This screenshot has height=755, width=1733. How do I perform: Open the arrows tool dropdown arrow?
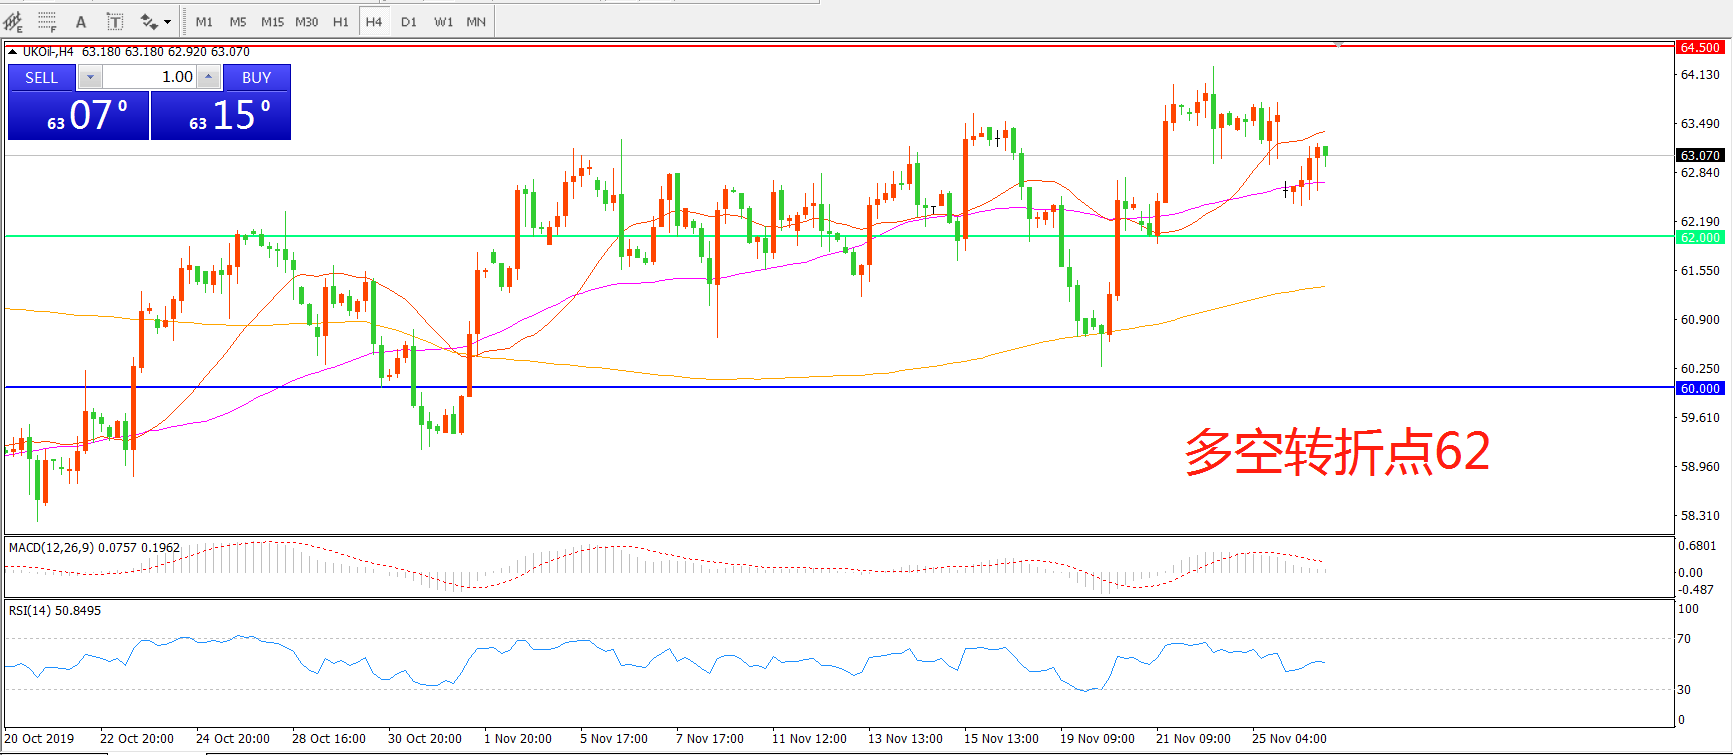point(168,21)
